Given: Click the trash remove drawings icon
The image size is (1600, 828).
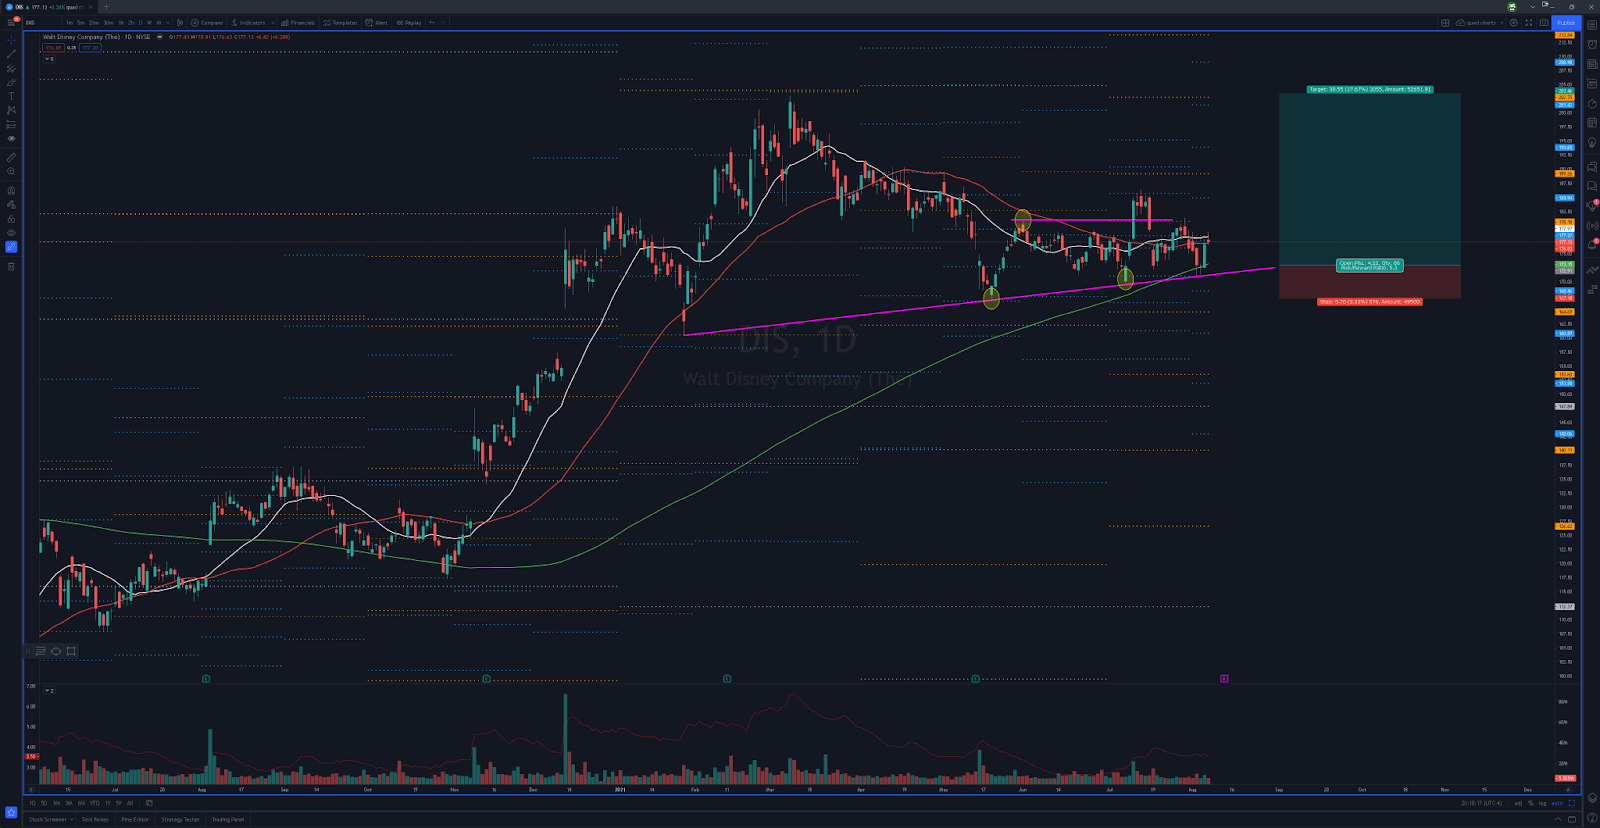Looking at the screenshot, I should (x=11, y=266).
